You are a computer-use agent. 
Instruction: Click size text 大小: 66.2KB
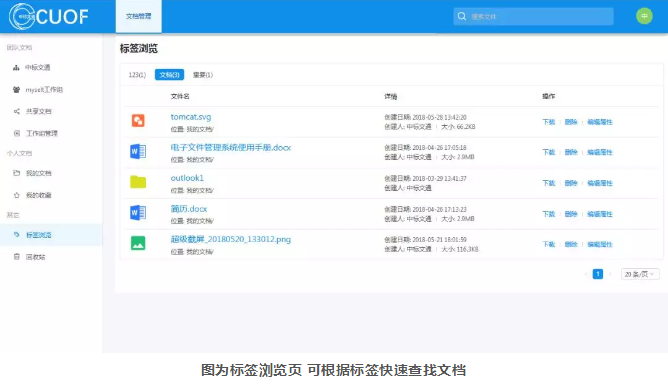[x=458, y=127]
